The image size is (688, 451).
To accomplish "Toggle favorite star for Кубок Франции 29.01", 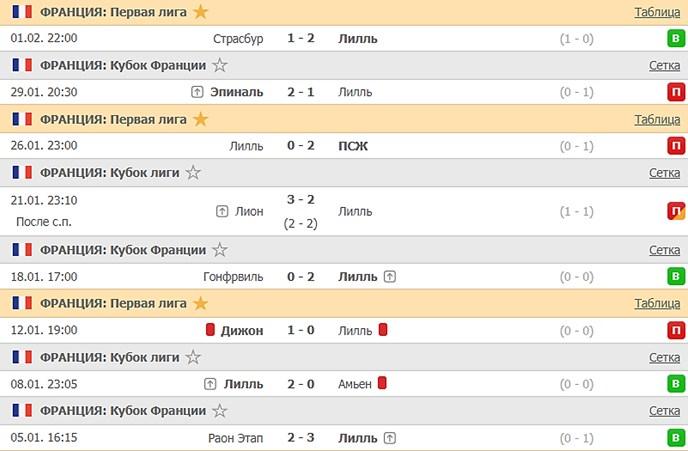I will click(220, 65).
